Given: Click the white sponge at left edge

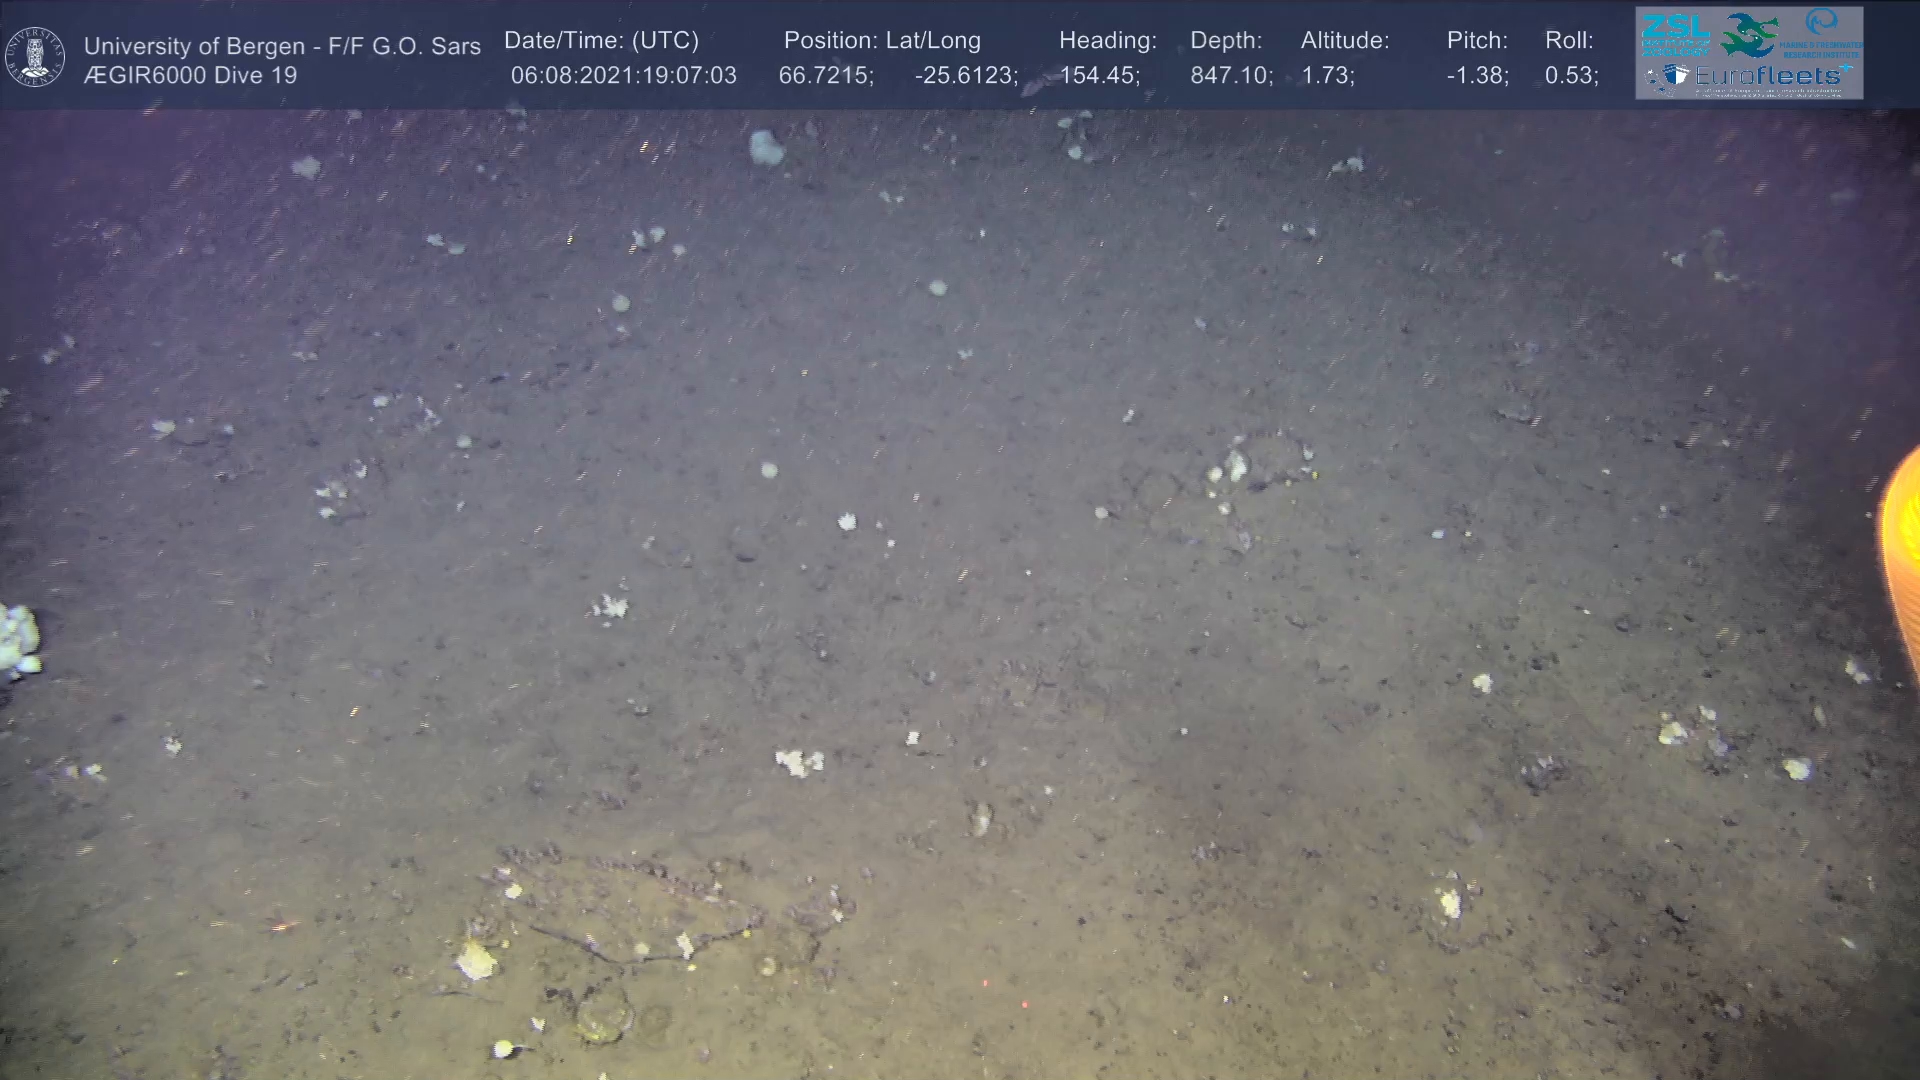Looking at the screenshot, I should 18,640.
